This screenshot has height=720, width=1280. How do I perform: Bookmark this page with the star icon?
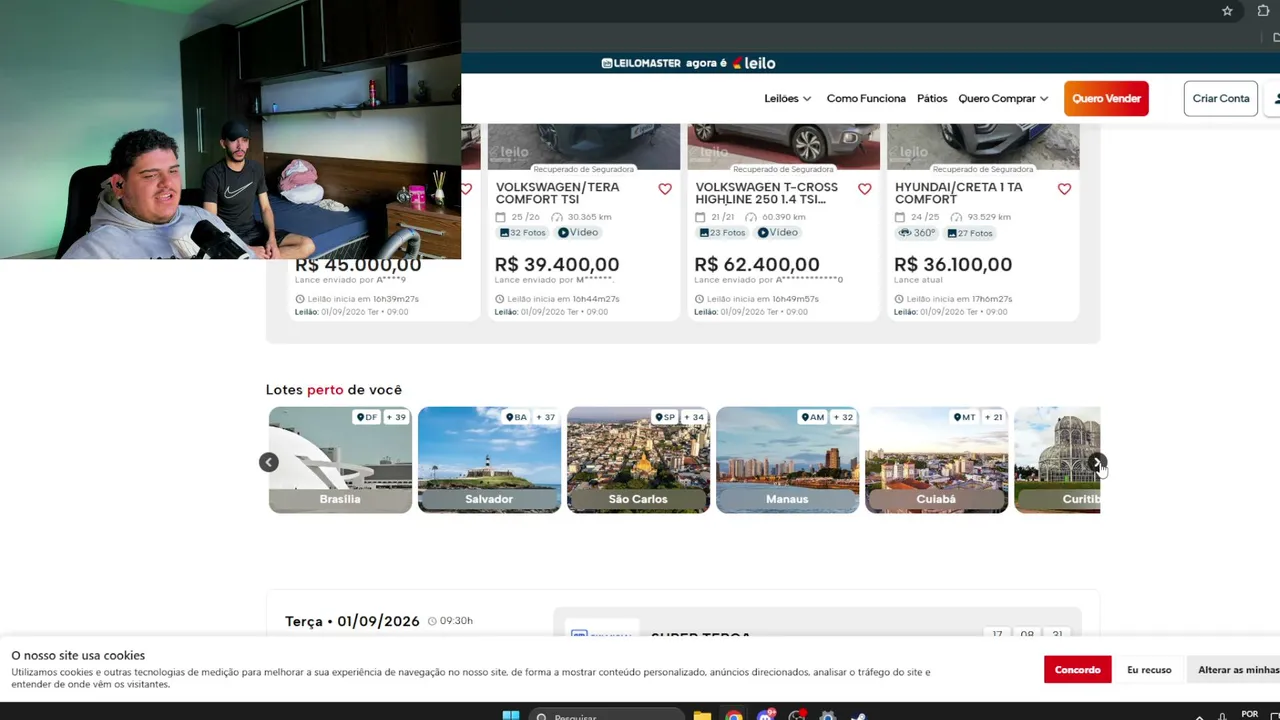pos(1227,11)
